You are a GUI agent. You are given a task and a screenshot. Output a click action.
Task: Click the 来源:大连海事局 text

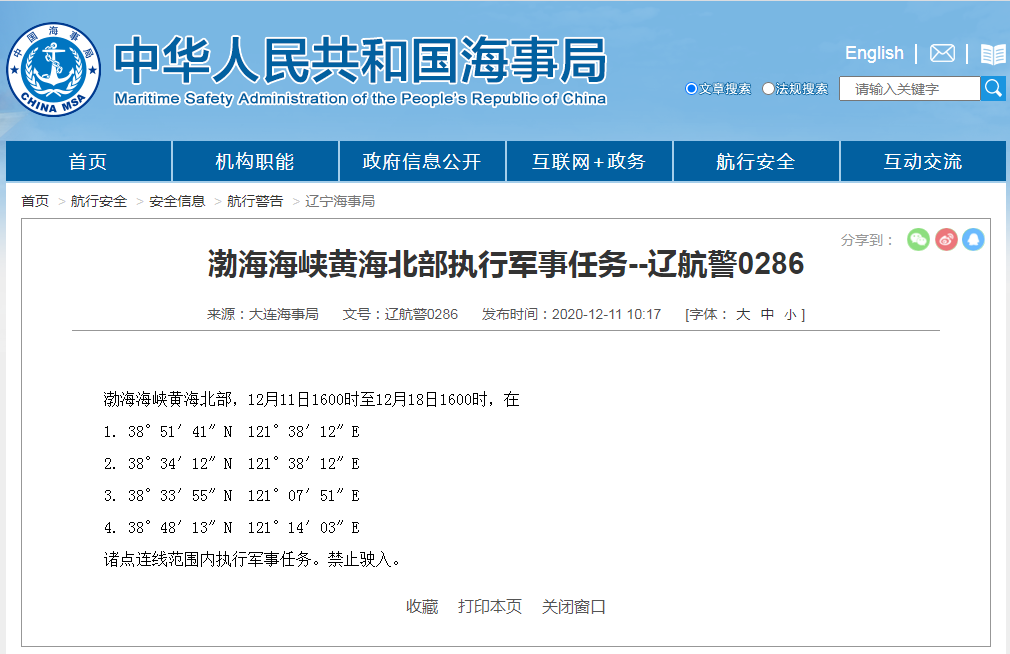[263, 314]
